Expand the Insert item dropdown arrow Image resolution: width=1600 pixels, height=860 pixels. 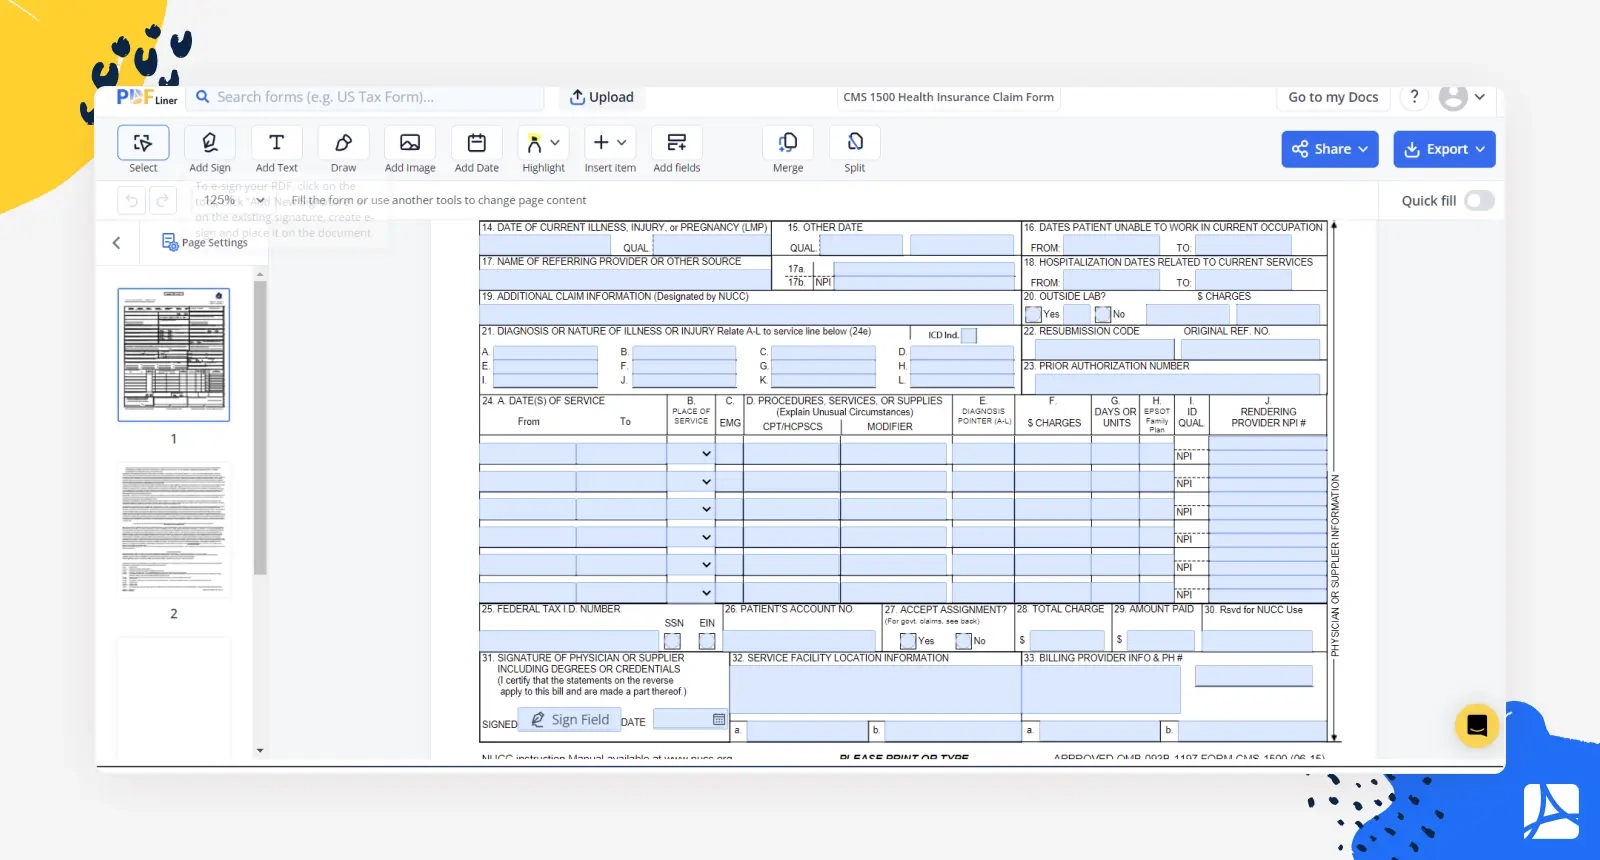pos(622,143)
